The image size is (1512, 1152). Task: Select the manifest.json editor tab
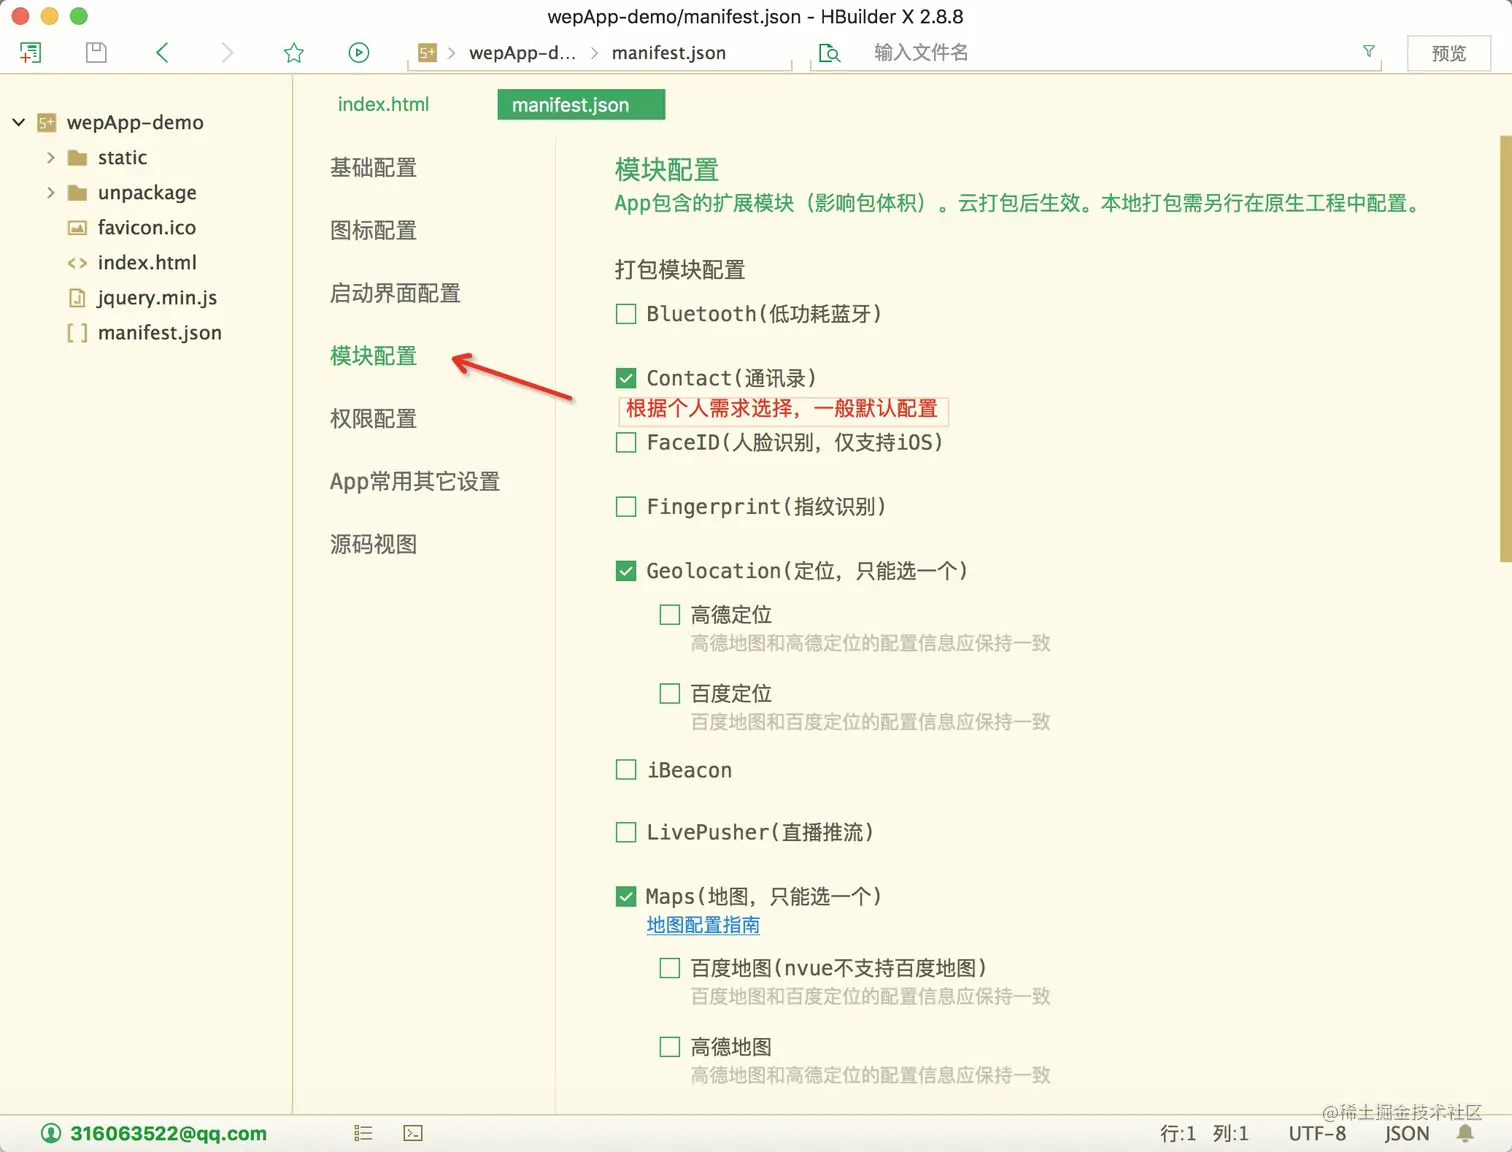pyautogui.click(x=581, y=105)
